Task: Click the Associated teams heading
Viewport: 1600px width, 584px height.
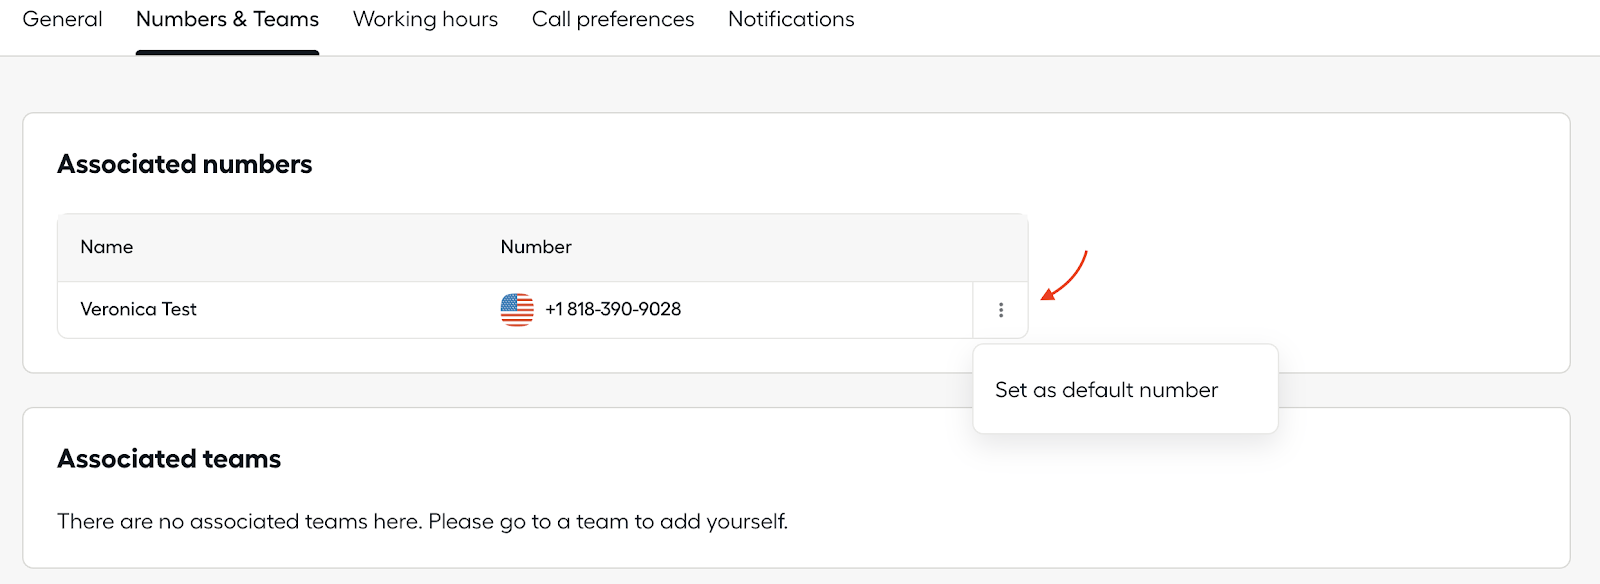Action: (x=169, y=459)
